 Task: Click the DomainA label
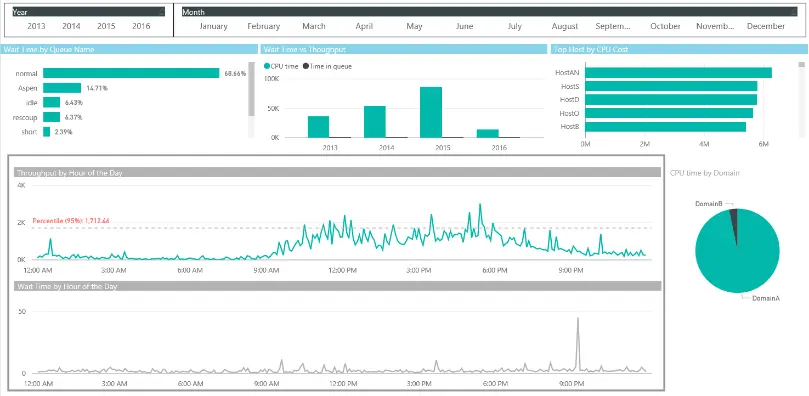766,299
